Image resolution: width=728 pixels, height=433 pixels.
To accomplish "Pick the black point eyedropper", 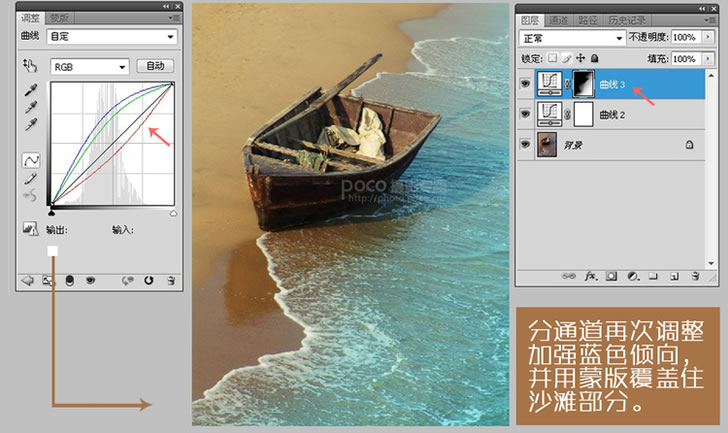I will click(x=31, y=90).
